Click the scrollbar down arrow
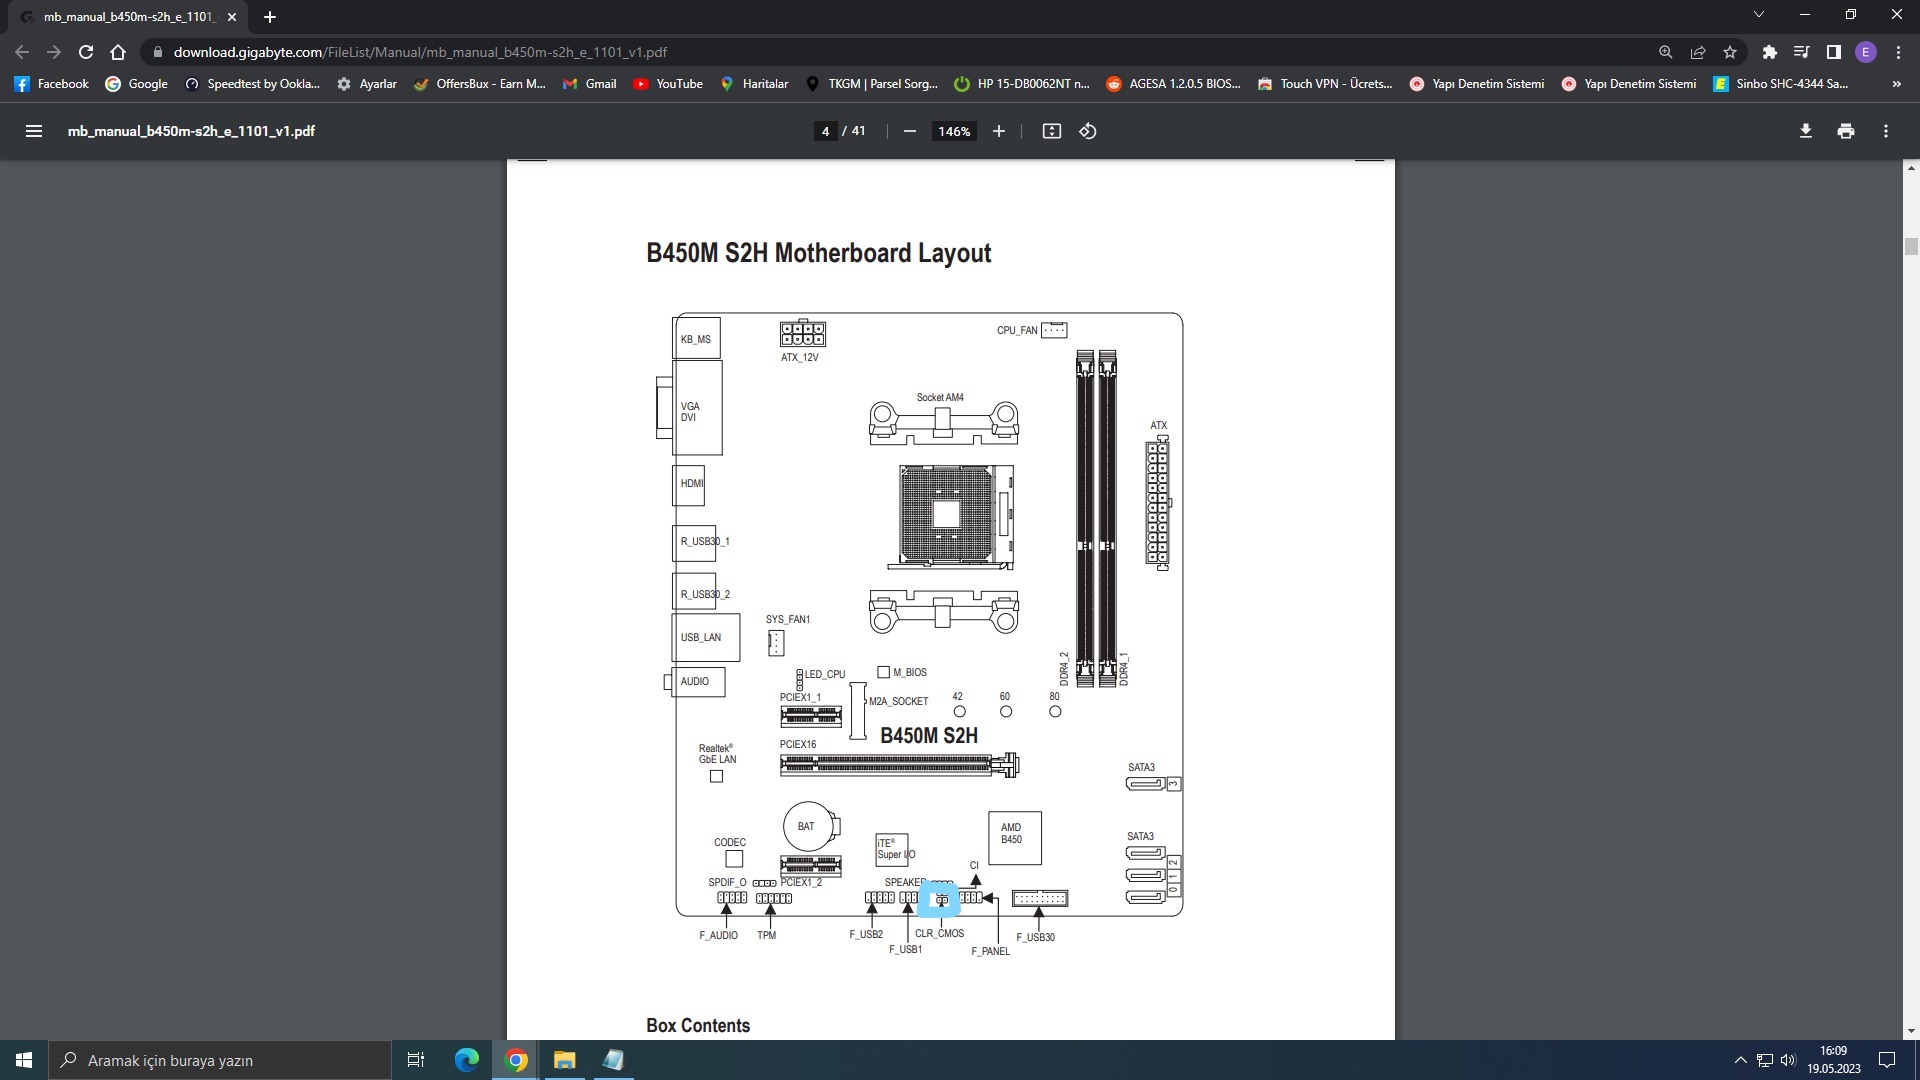 pos(1911,1030)
